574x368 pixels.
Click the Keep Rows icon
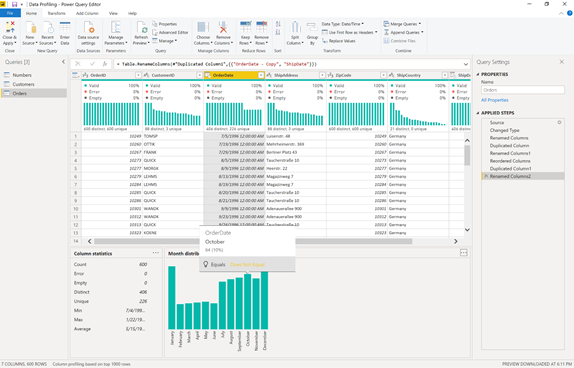(245, 28)
